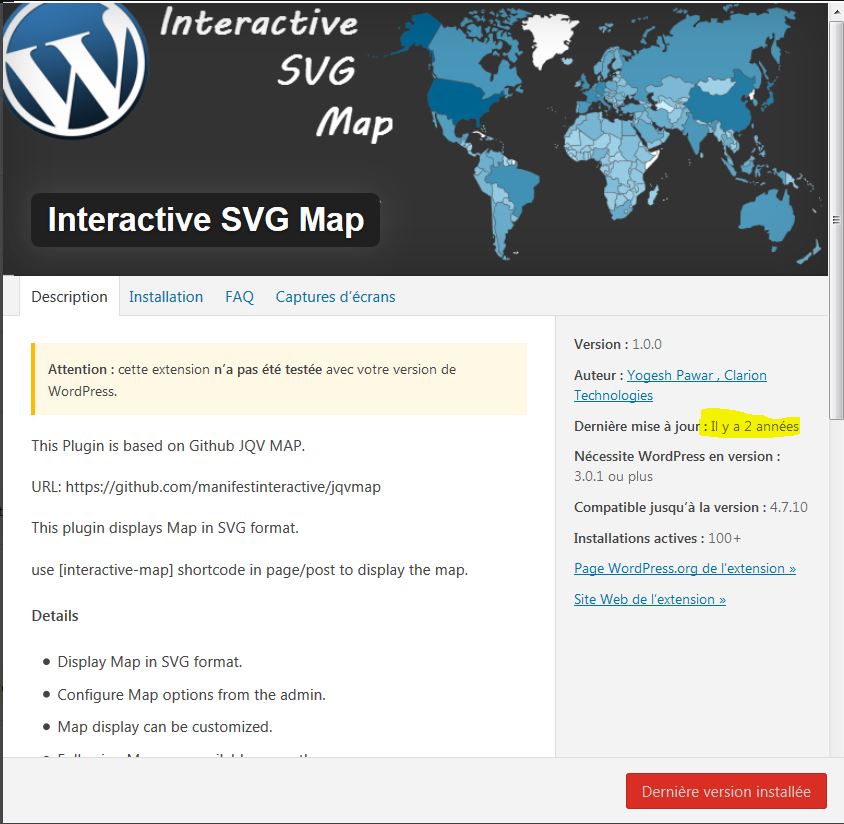Viewport: 844px width, 824px height.
Task: Click the Version 1.0.0 text
Action: [x=617, y=344]
